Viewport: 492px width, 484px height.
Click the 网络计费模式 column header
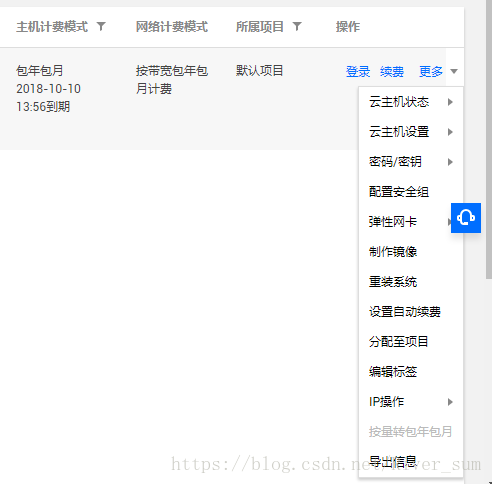(x=172, y=27)
